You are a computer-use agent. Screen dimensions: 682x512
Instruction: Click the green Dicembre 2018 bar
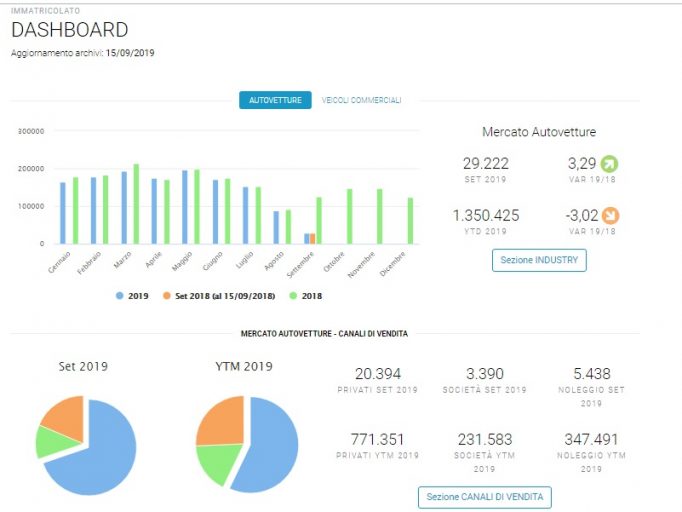(x=410, y=221)
